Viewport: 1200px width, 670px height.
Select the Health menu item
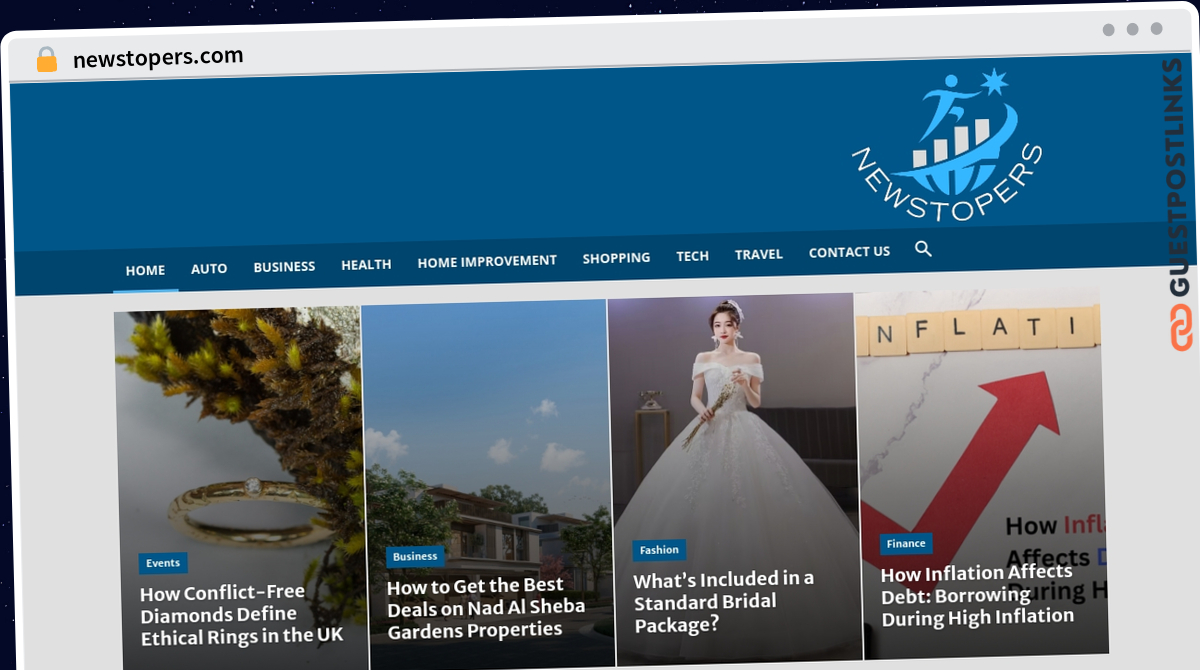point(366,265)
